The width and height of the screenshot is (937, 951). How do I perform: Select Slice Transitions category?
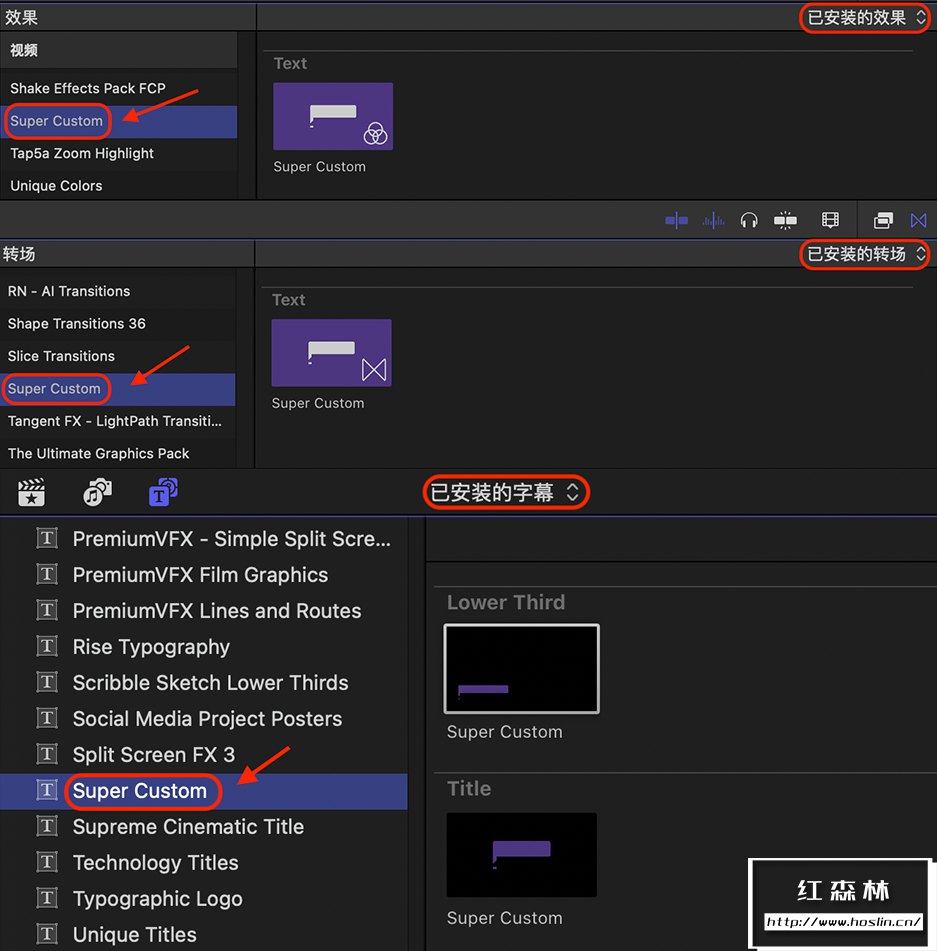click(x=118, y=356)
